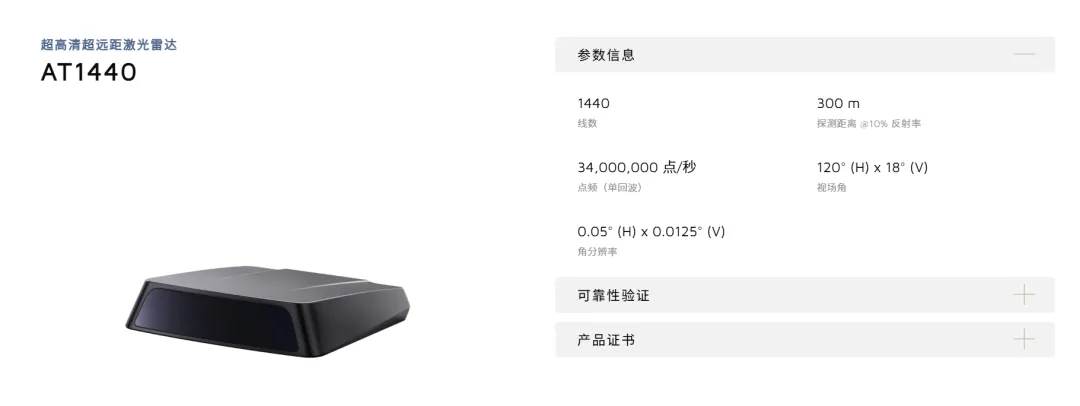Click the 300 m detection range value
1080x406 pixels.
tap(838, 103)
